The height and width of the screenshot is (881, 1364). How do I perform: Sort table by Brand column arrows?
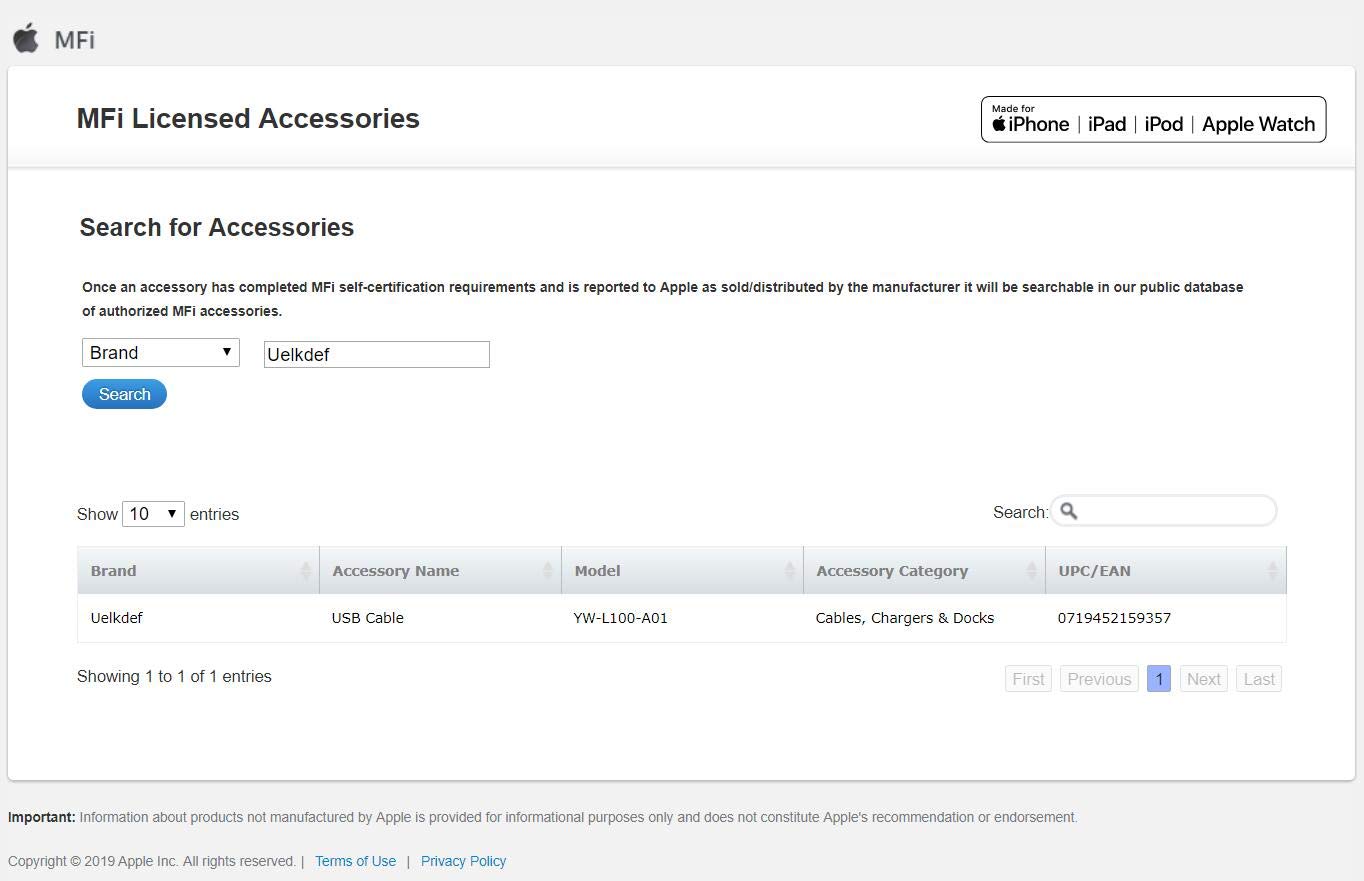pos(305,571)
